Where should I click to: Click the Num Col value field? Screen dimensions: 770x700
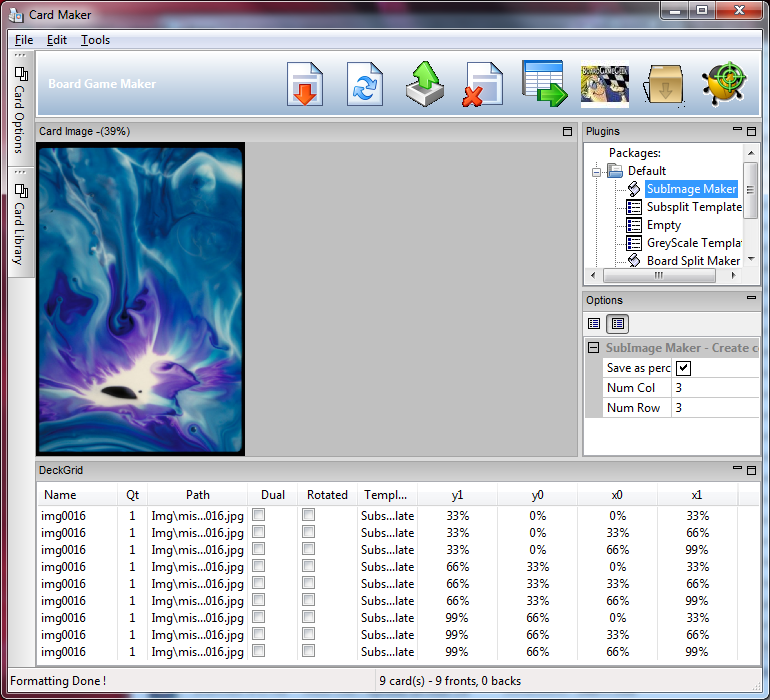[x=715, y=388]
